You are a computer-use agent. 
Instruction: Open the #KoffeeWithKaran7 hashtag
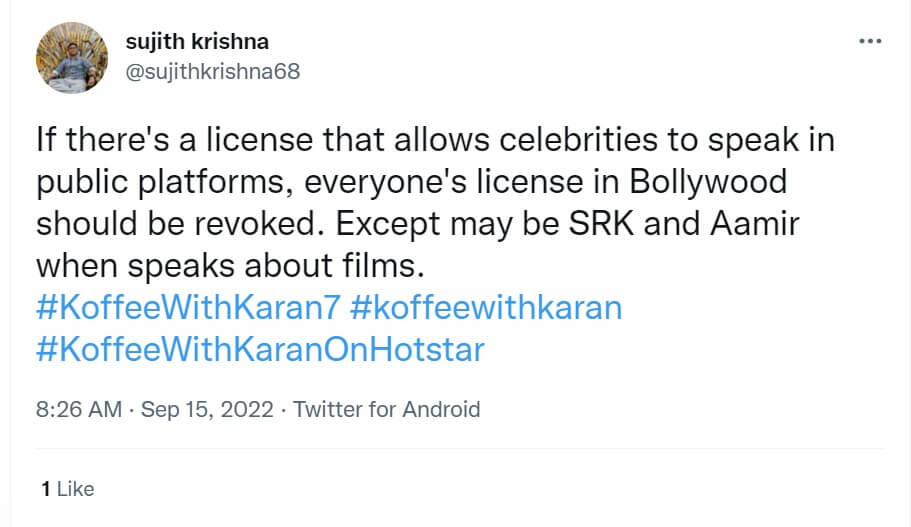[x=173, y=306]
